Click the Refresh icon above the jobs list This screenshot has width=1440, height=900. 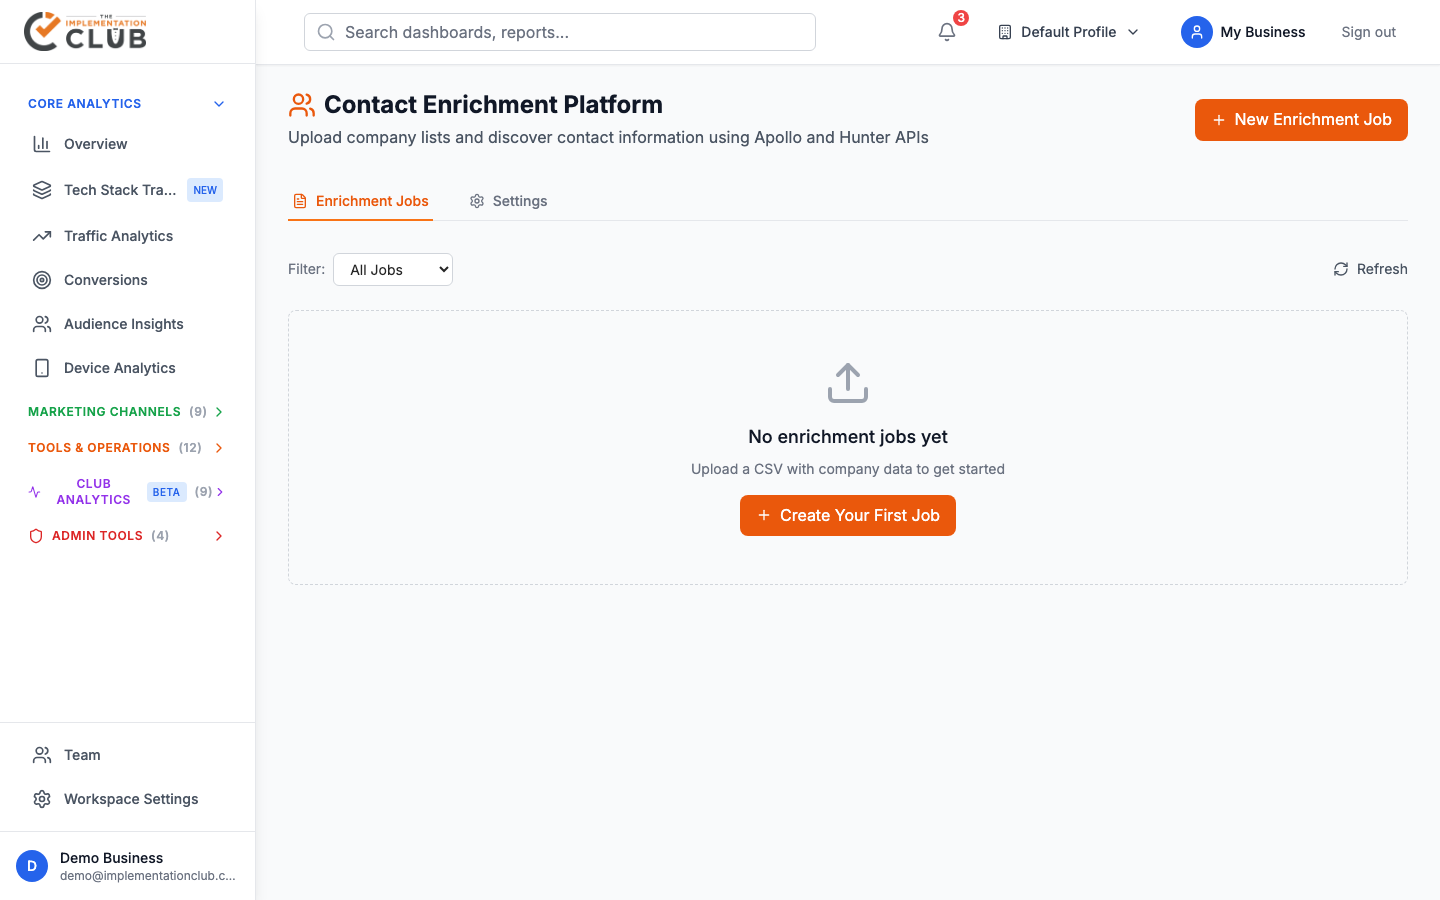[x=1341, y=269]
